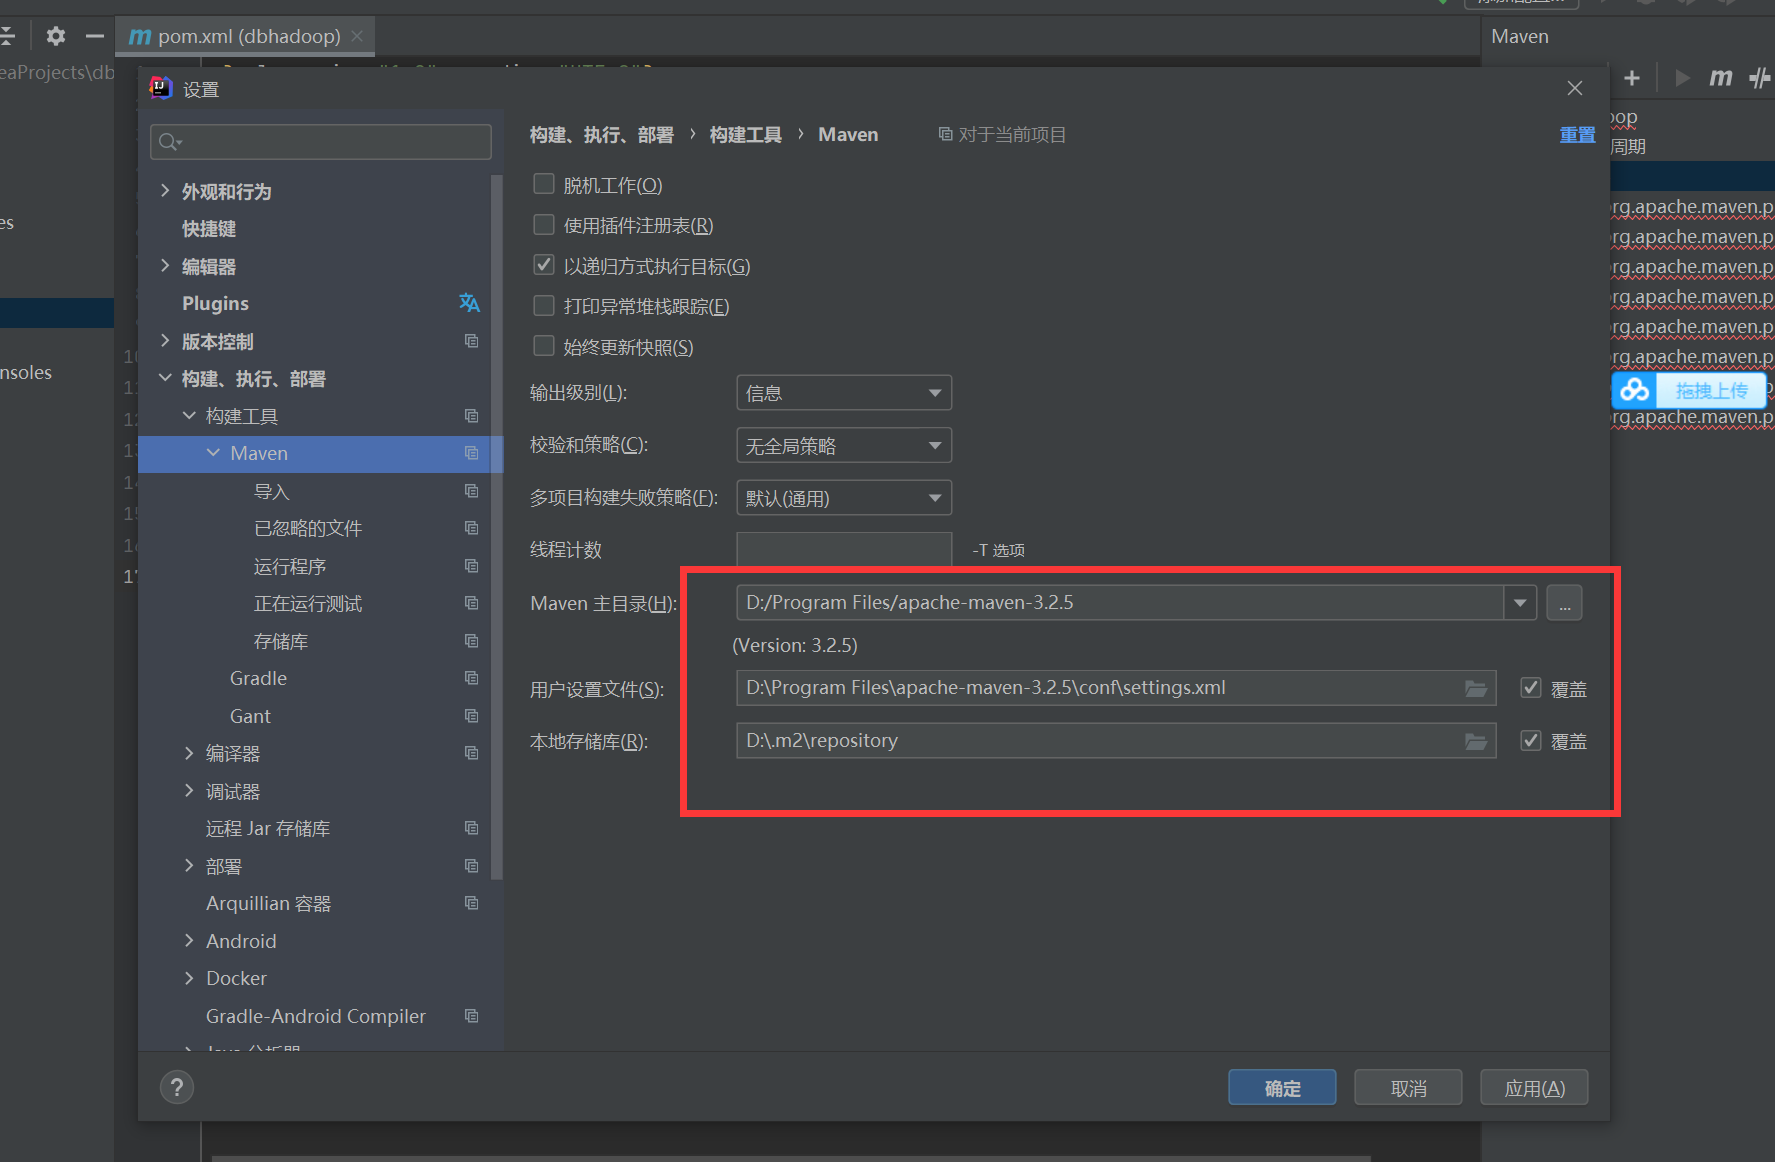1775x1162 pixels.
Task: Click the project-level icon beside 编译器
Action: (472, 753)
